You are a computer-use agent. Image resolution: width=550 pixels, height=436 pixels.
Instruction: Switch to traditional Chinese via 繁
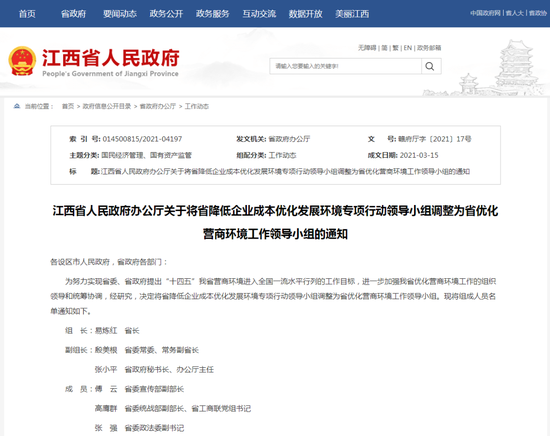(x=396, y=48)
